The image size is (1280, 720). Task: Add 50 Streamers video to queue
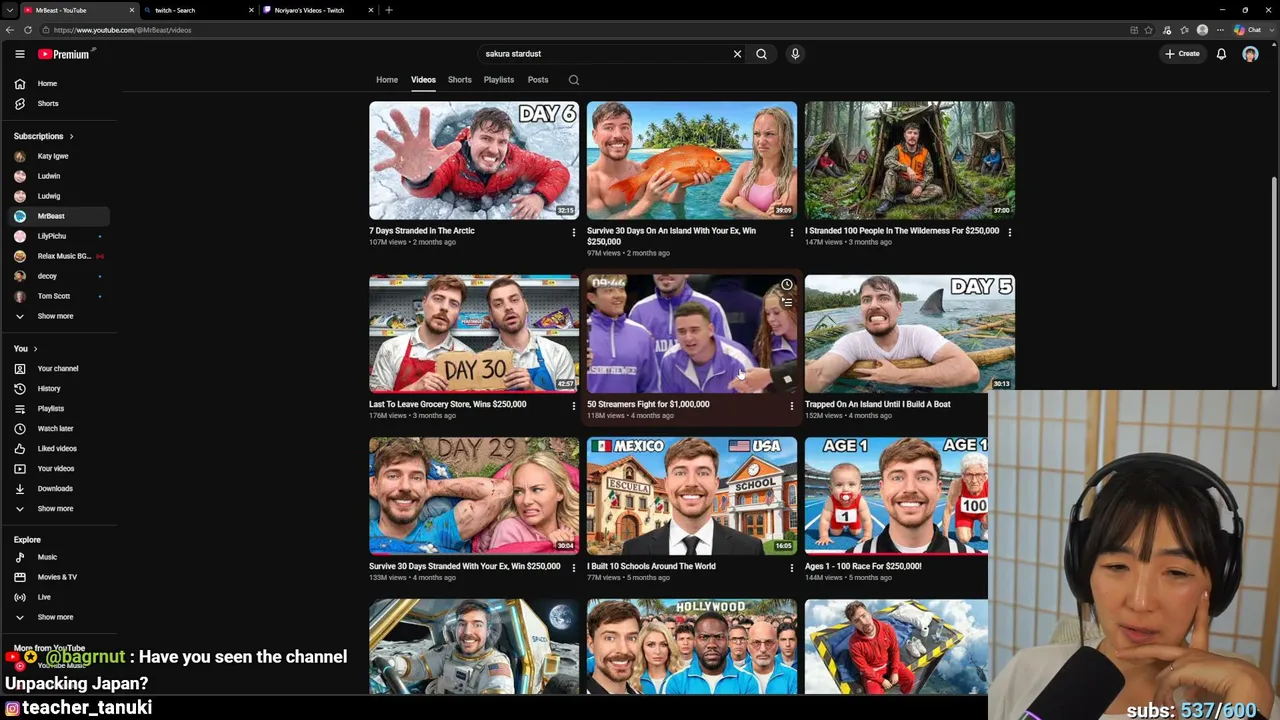[x=787, y=302]
